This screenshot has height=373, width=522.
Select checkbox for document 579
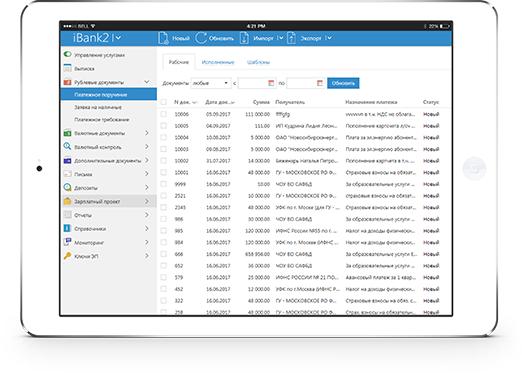click(164, 277)
